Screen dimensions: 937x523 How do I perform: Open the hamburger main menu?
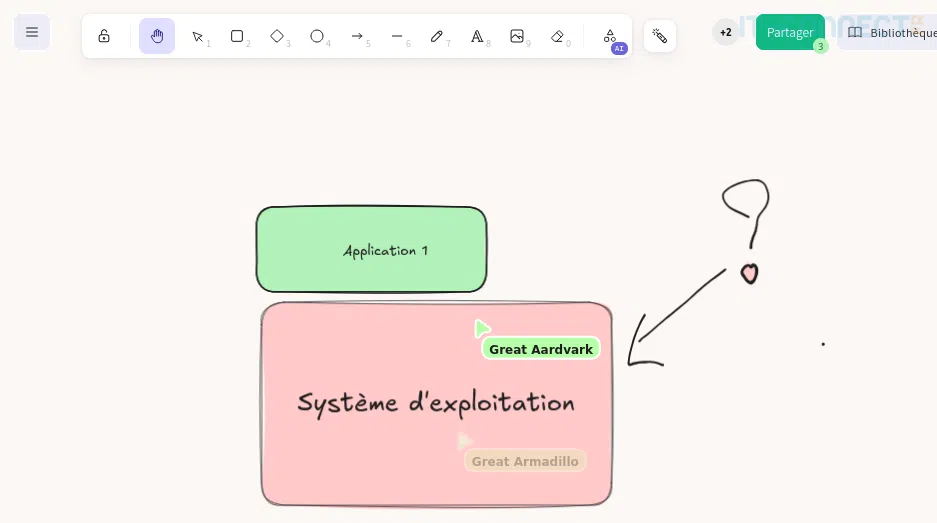(32, 33)
